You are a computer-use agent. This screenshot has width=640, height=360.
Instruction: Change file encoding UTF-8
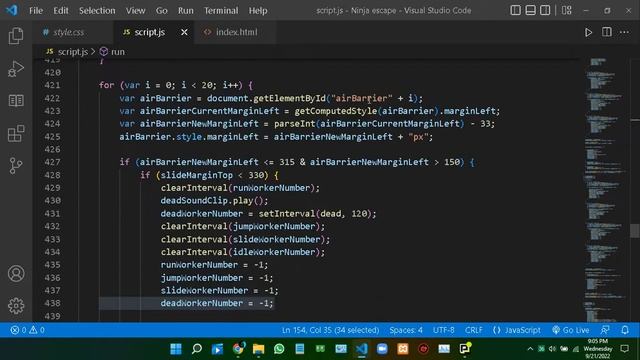tap(443, 330)
